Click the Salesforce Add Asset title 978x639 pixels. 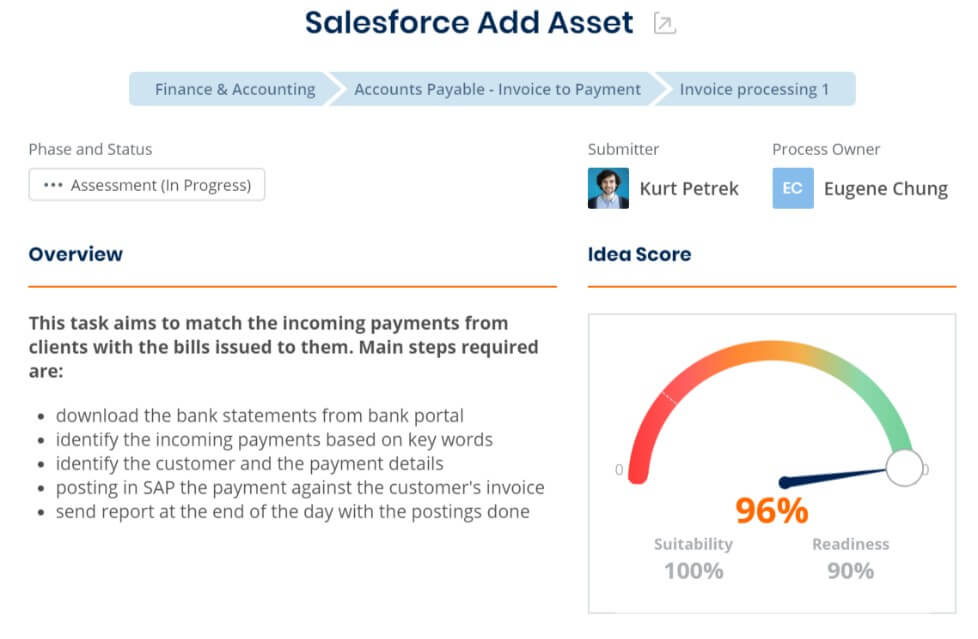469,22
